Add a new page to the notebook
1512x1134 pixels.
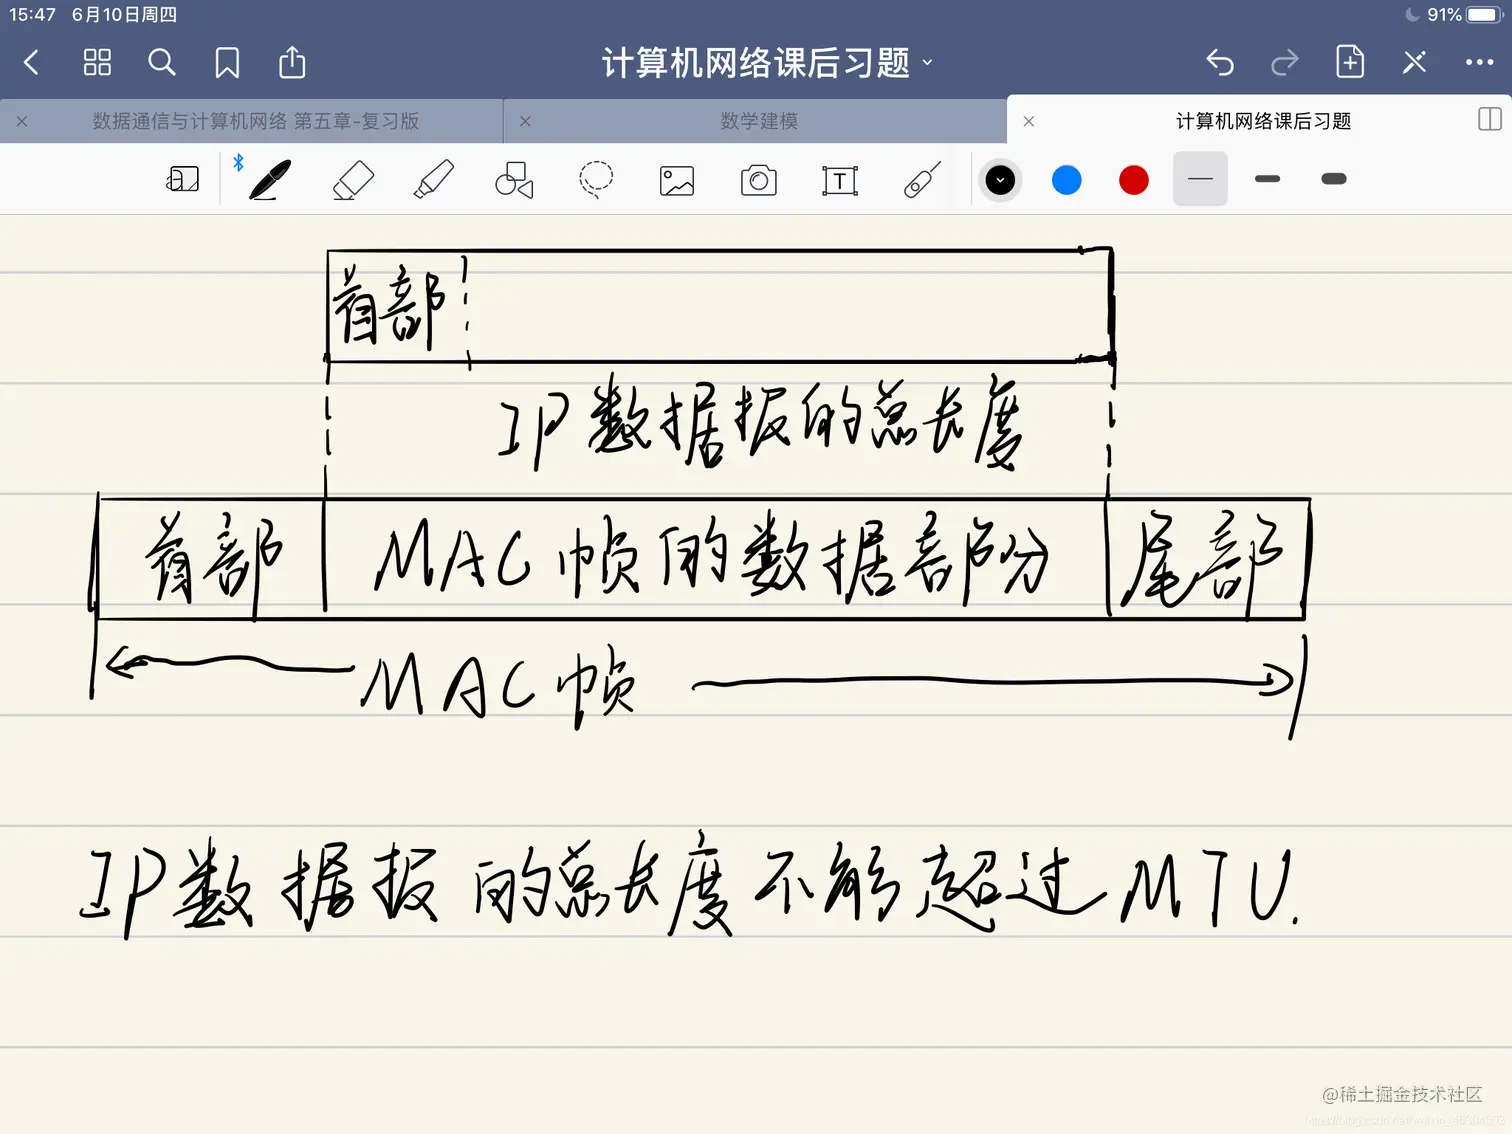coord(1349,62)
